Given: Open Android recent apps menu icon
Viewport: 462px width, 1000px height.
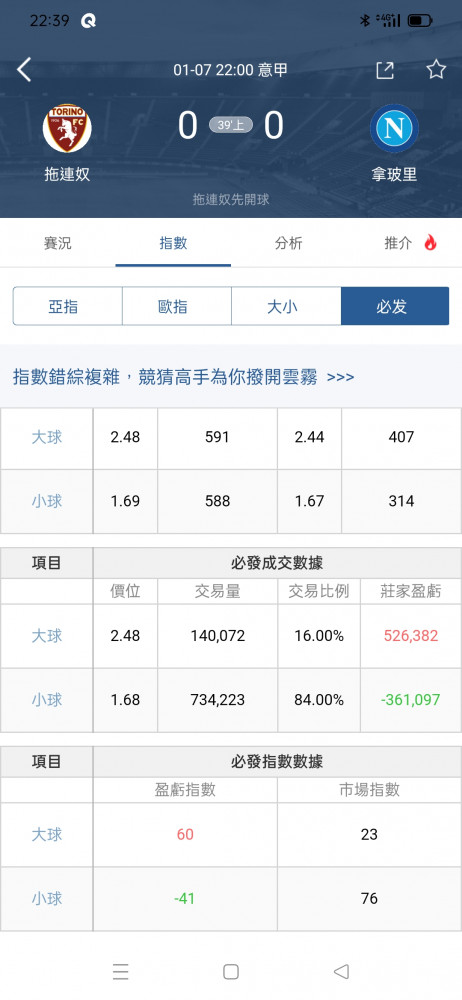Looking at the screenshot, I should (x=121, y=971).
